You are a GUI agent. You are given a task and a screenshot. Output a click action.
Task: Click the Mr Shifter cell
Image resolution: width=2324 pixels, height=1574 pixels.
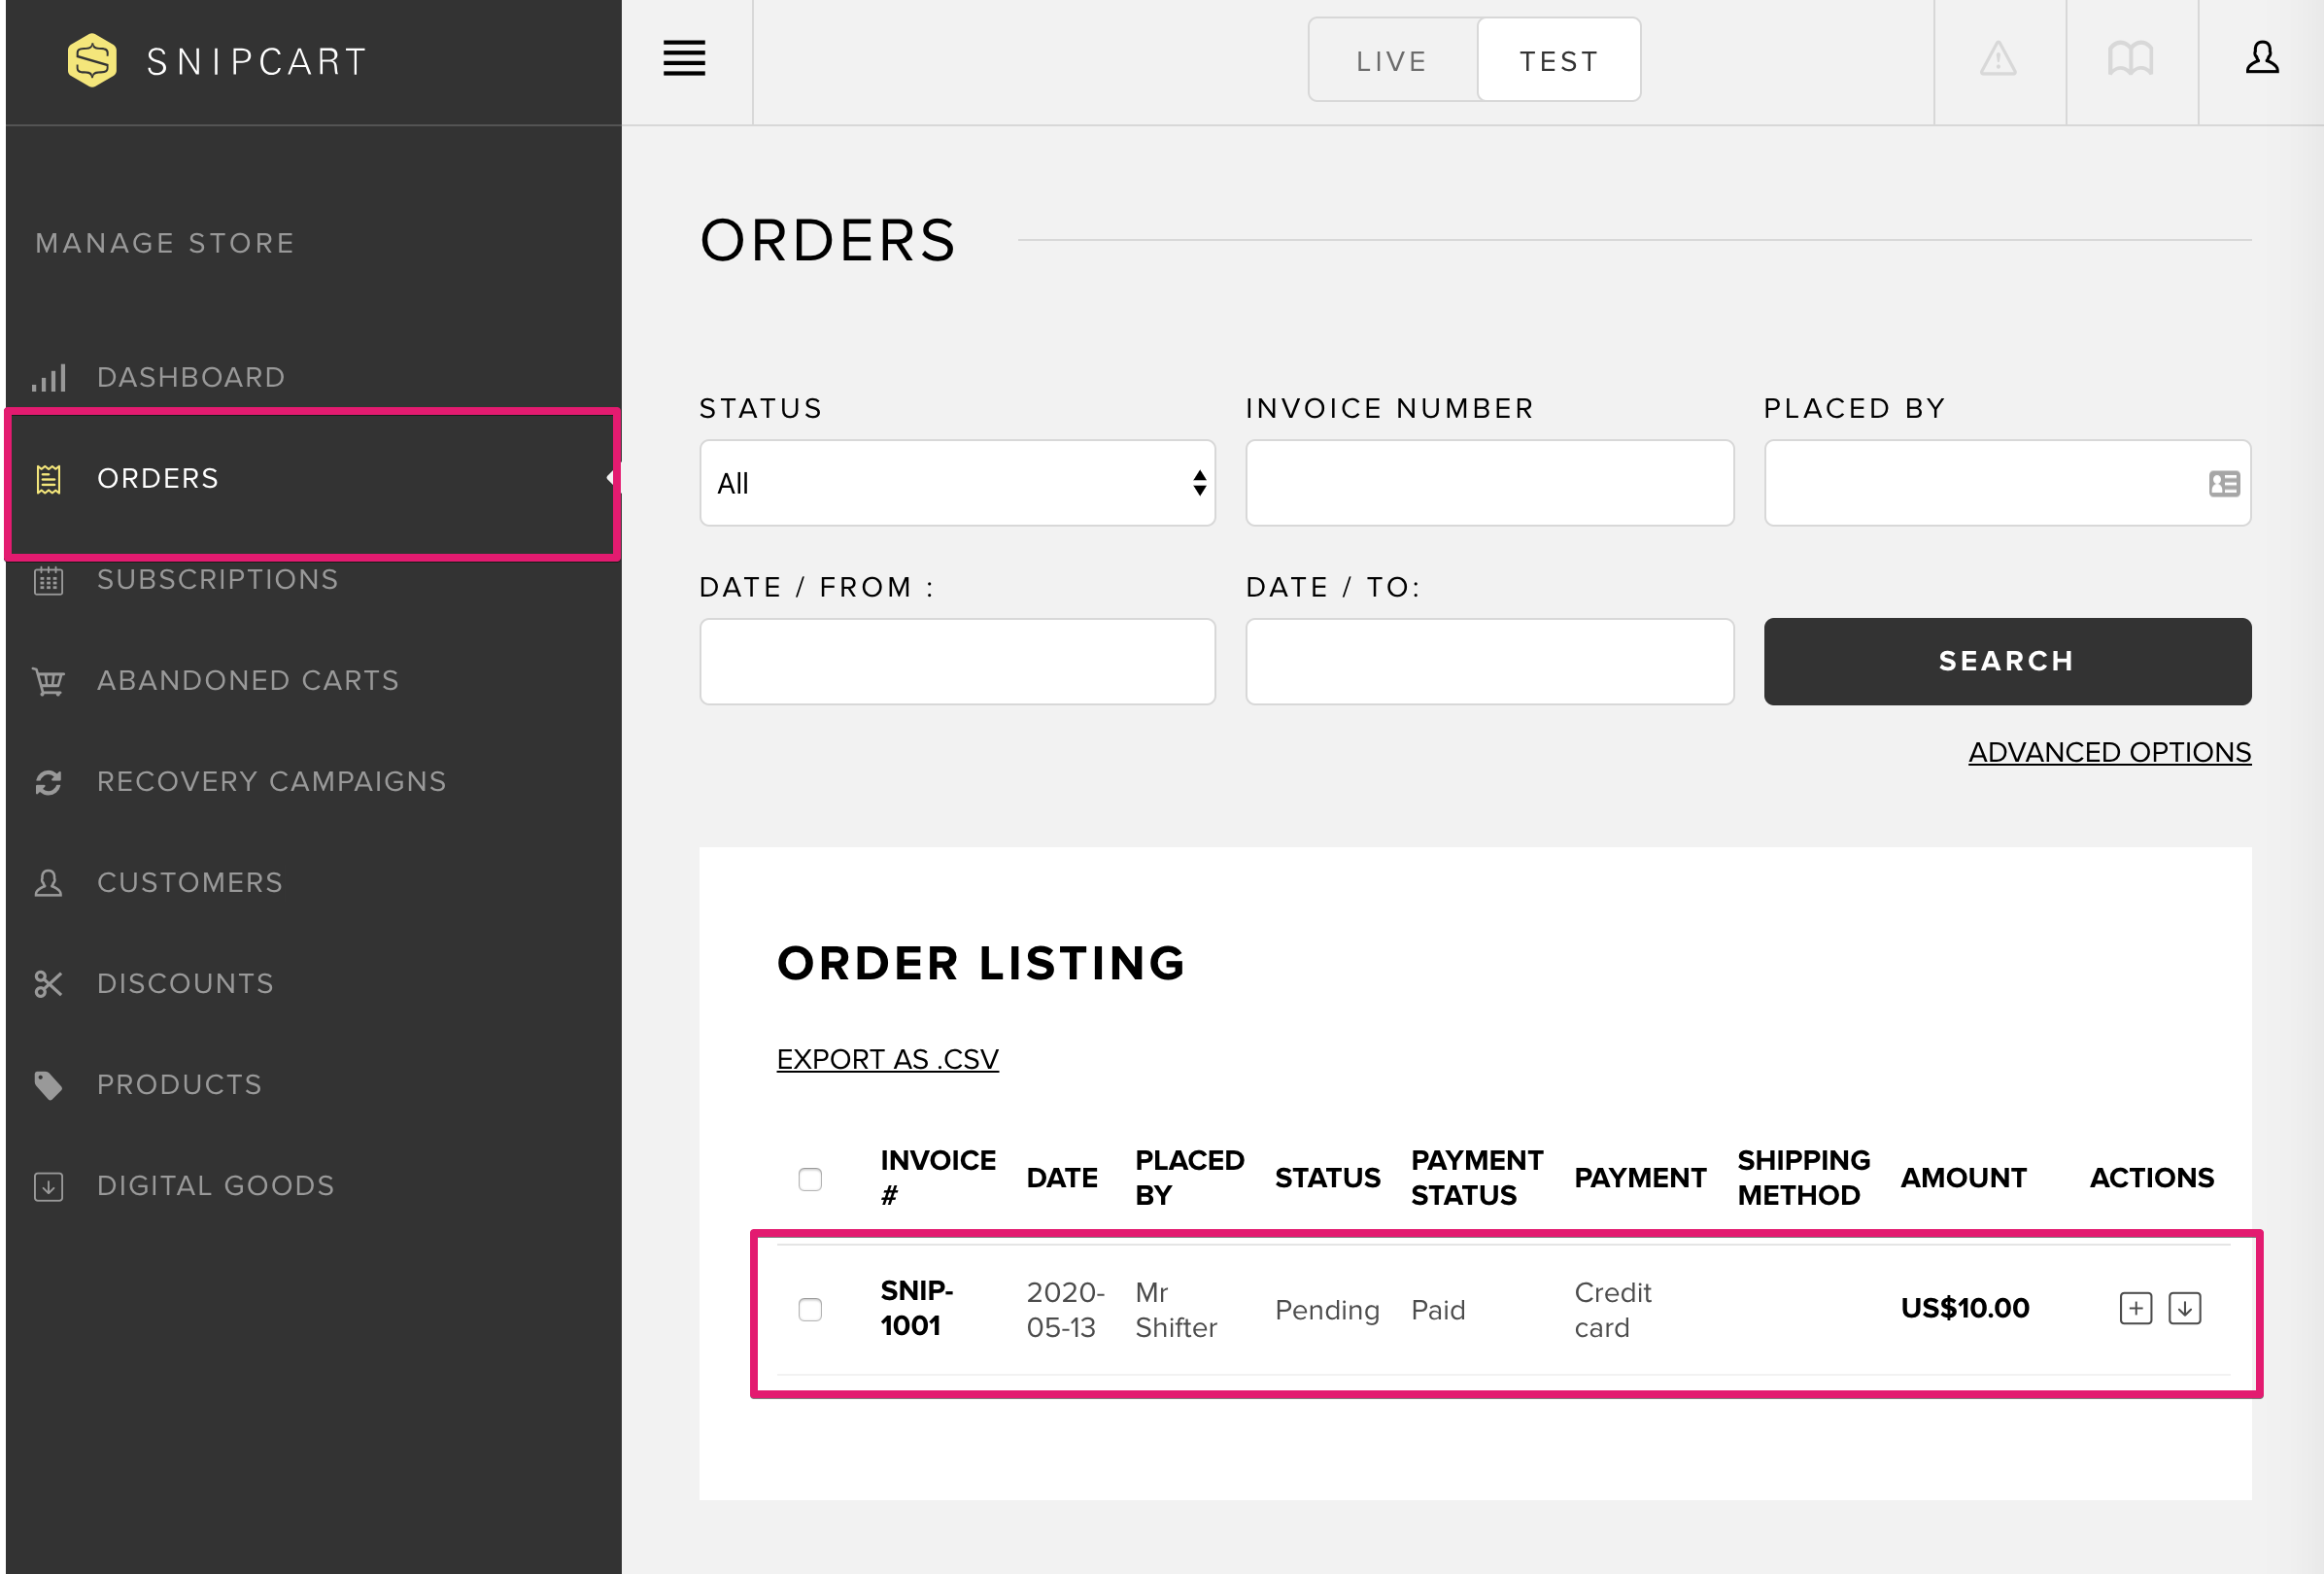coord(1176,1310)
